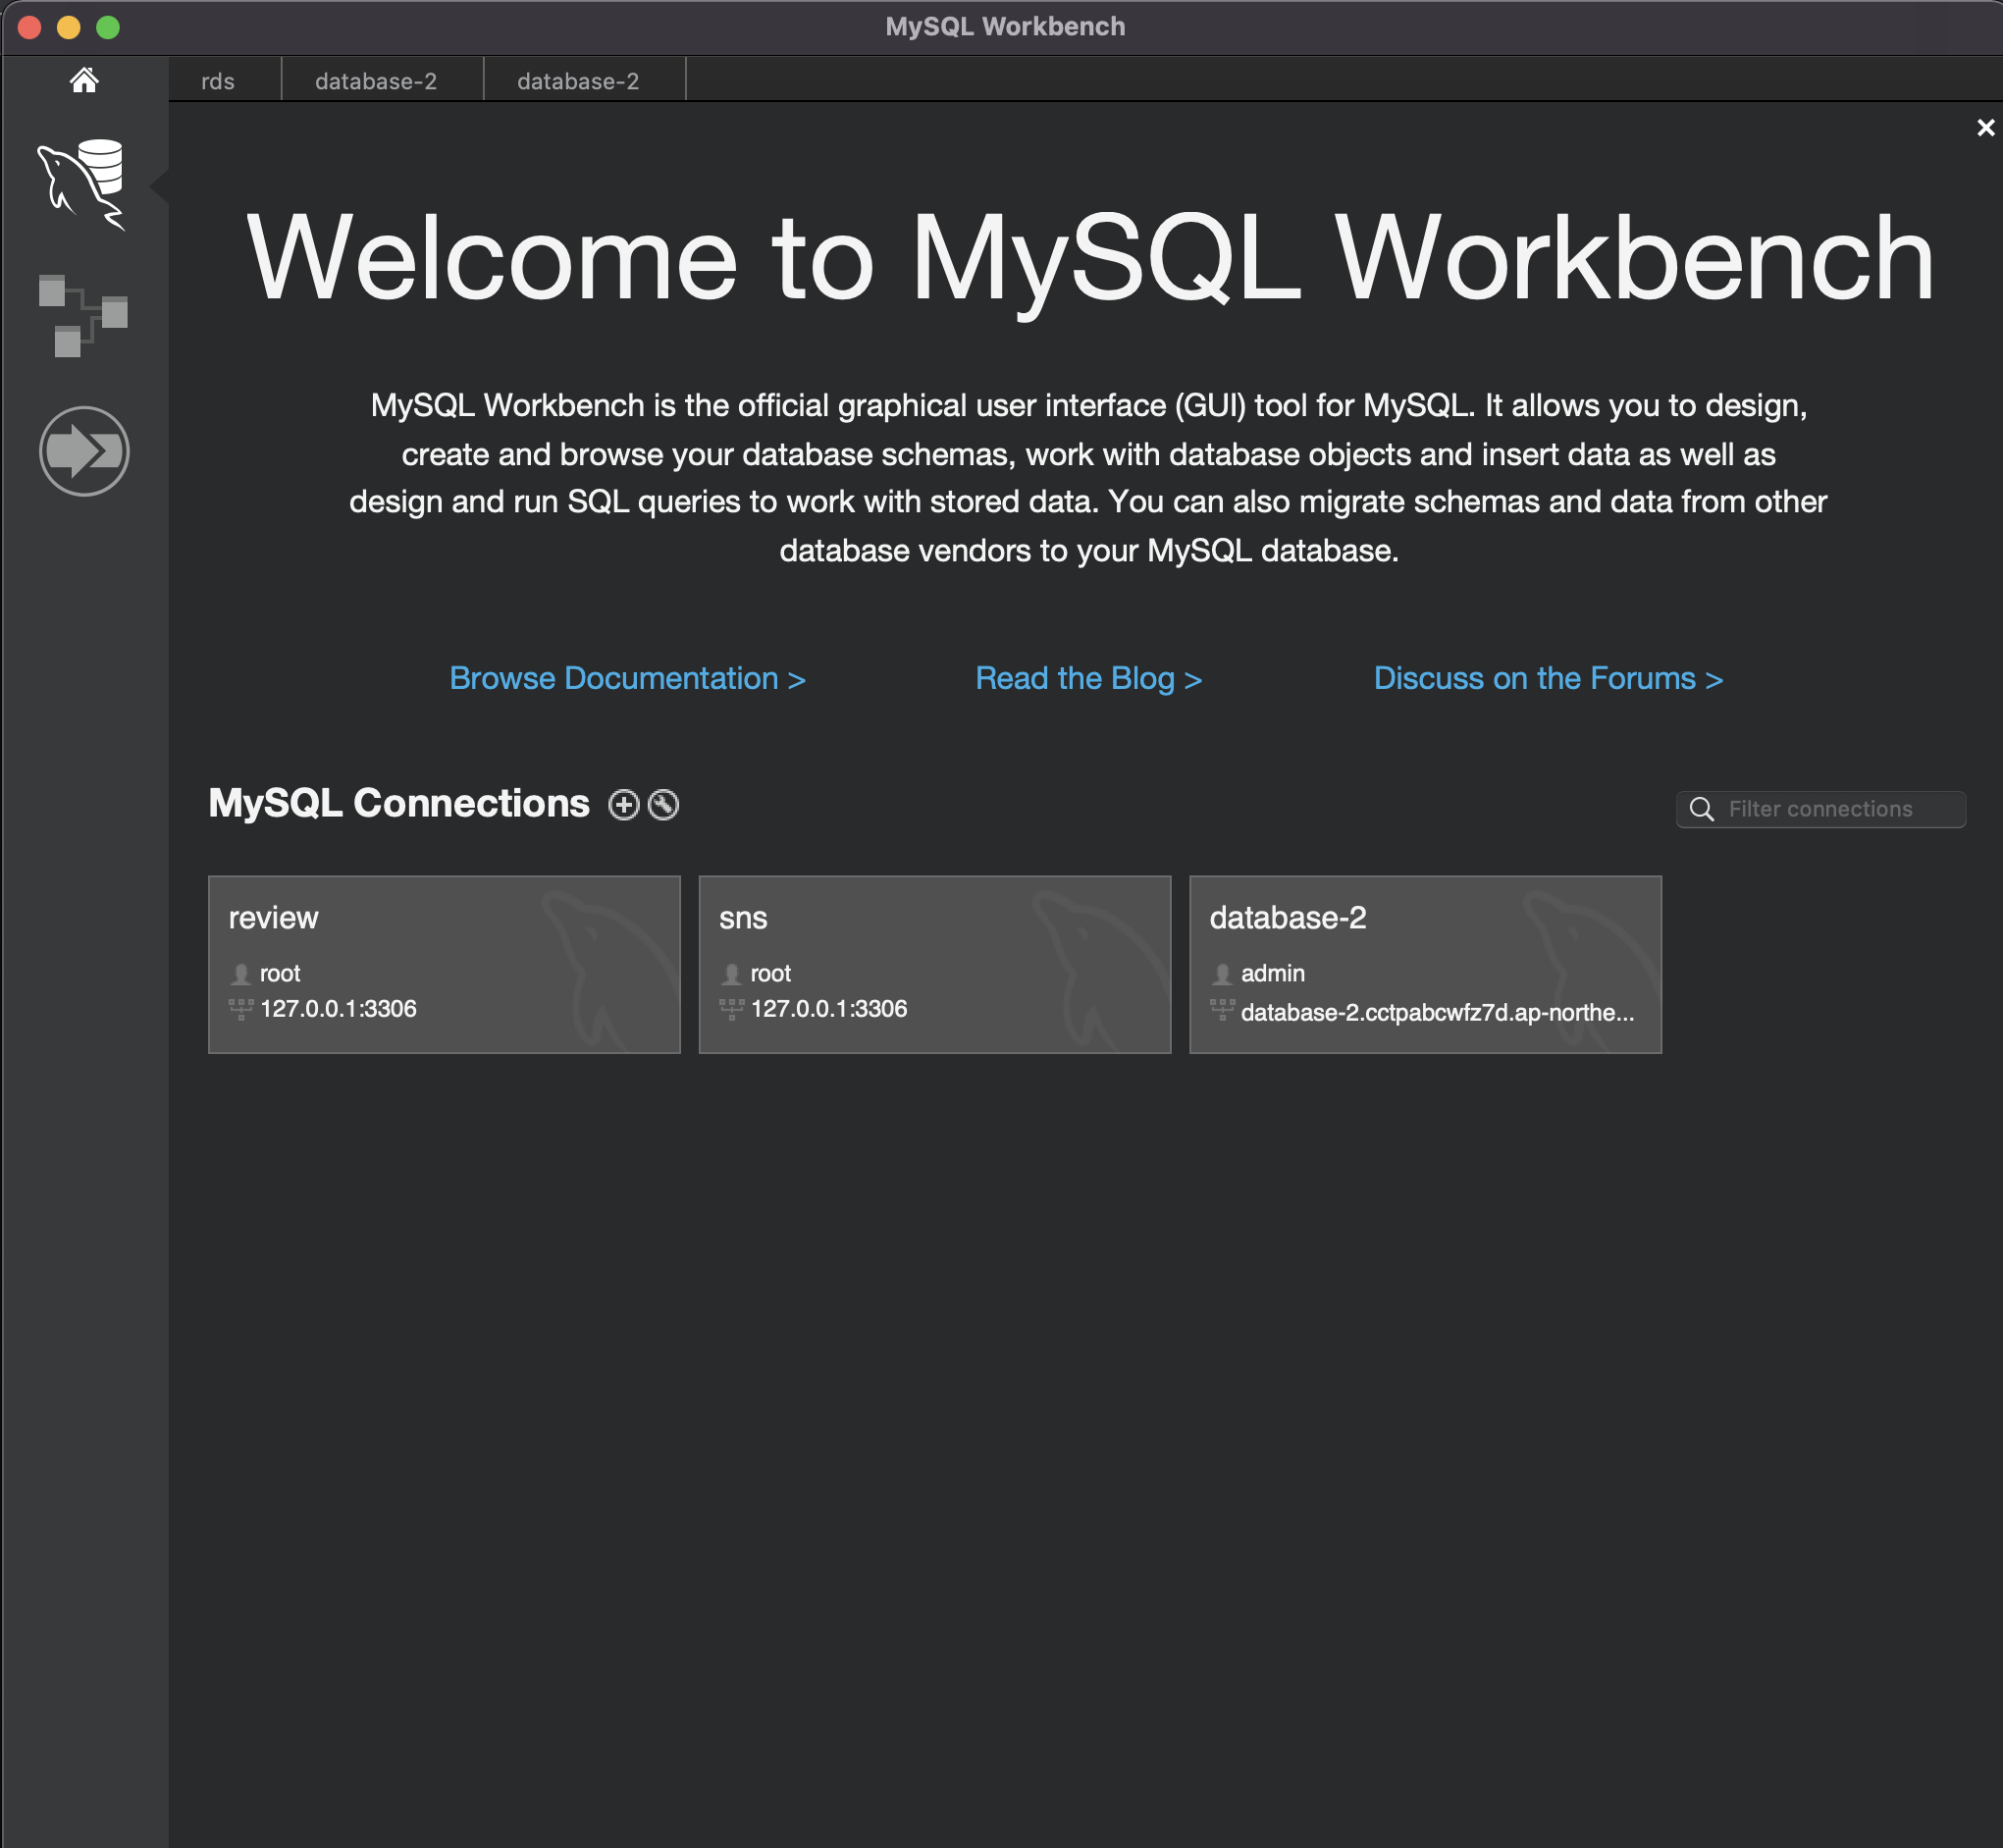Click the Home icon tab
This screenshot has height=1848, width=2003.
pos(84,80)
